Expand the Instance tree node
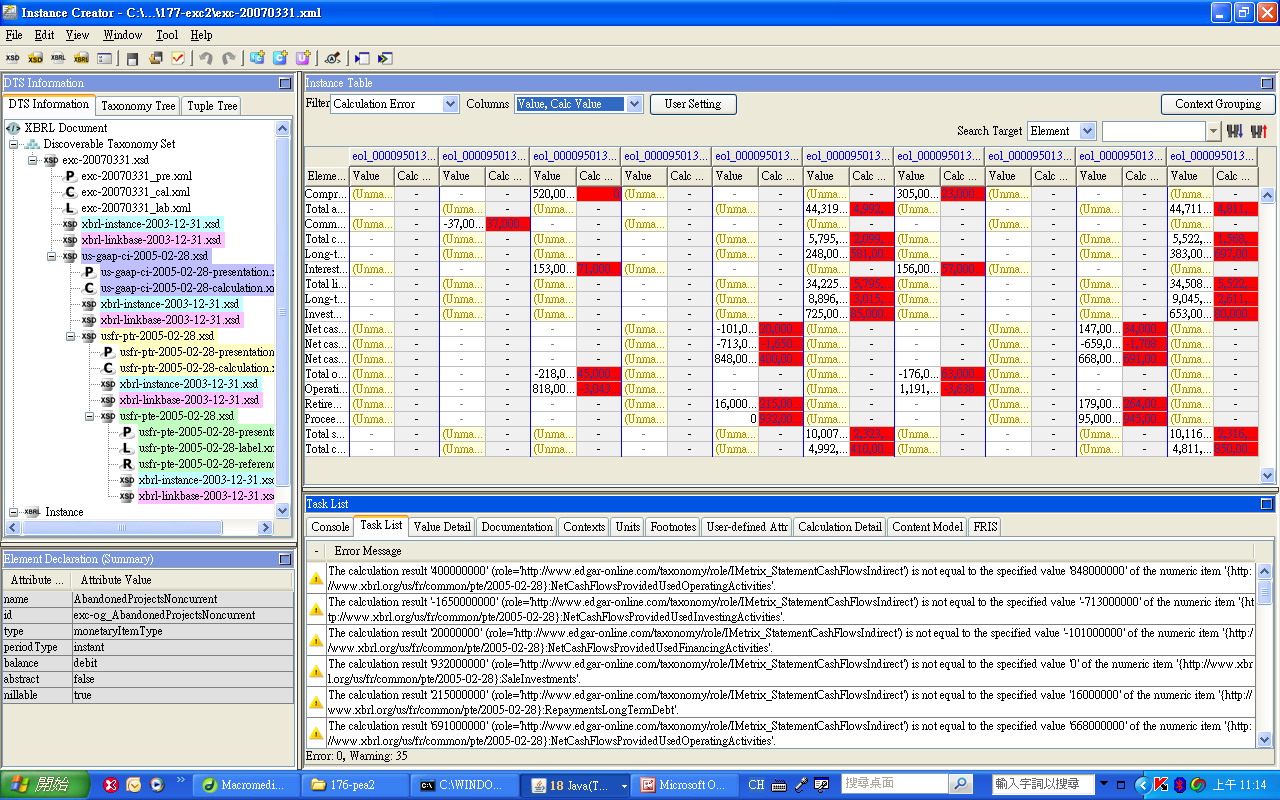The width and height of the screenshot is (1280, 800). [x=14, y=512]
